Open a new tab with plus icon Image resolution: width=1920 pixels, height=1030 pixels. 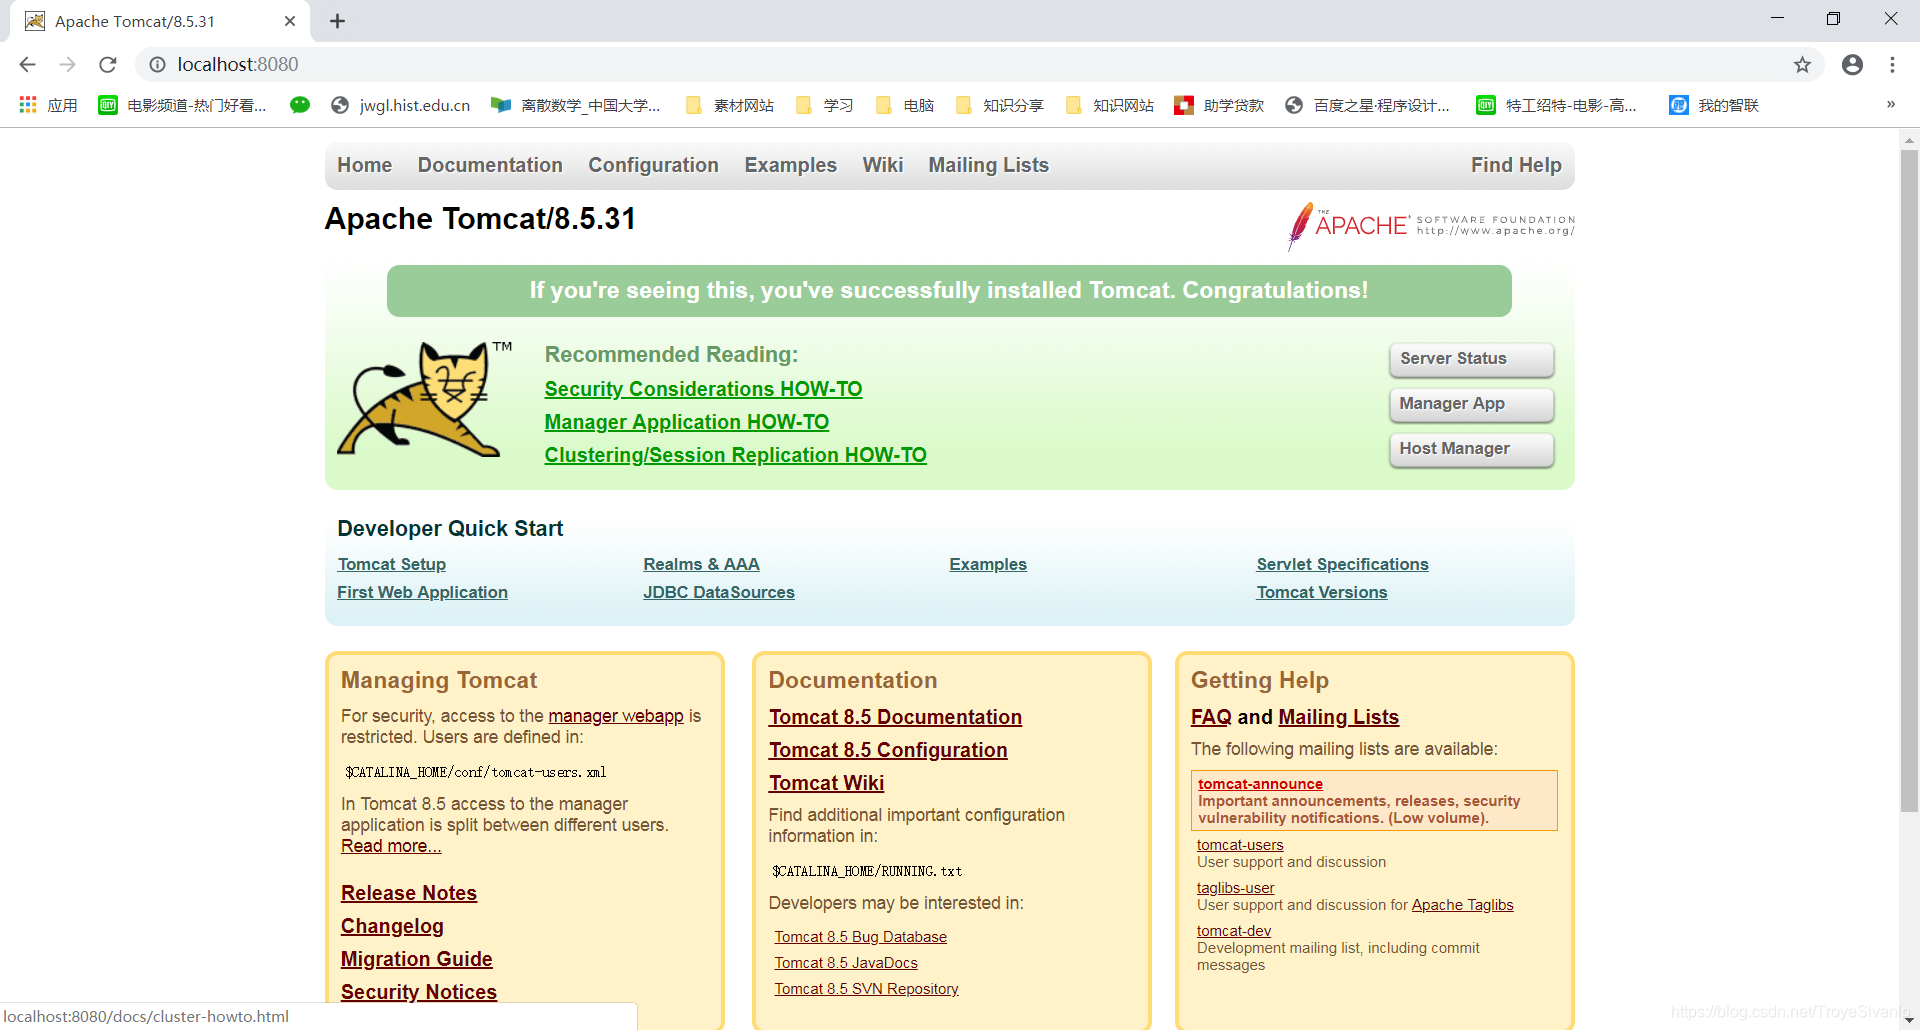[x=338, y=21]
